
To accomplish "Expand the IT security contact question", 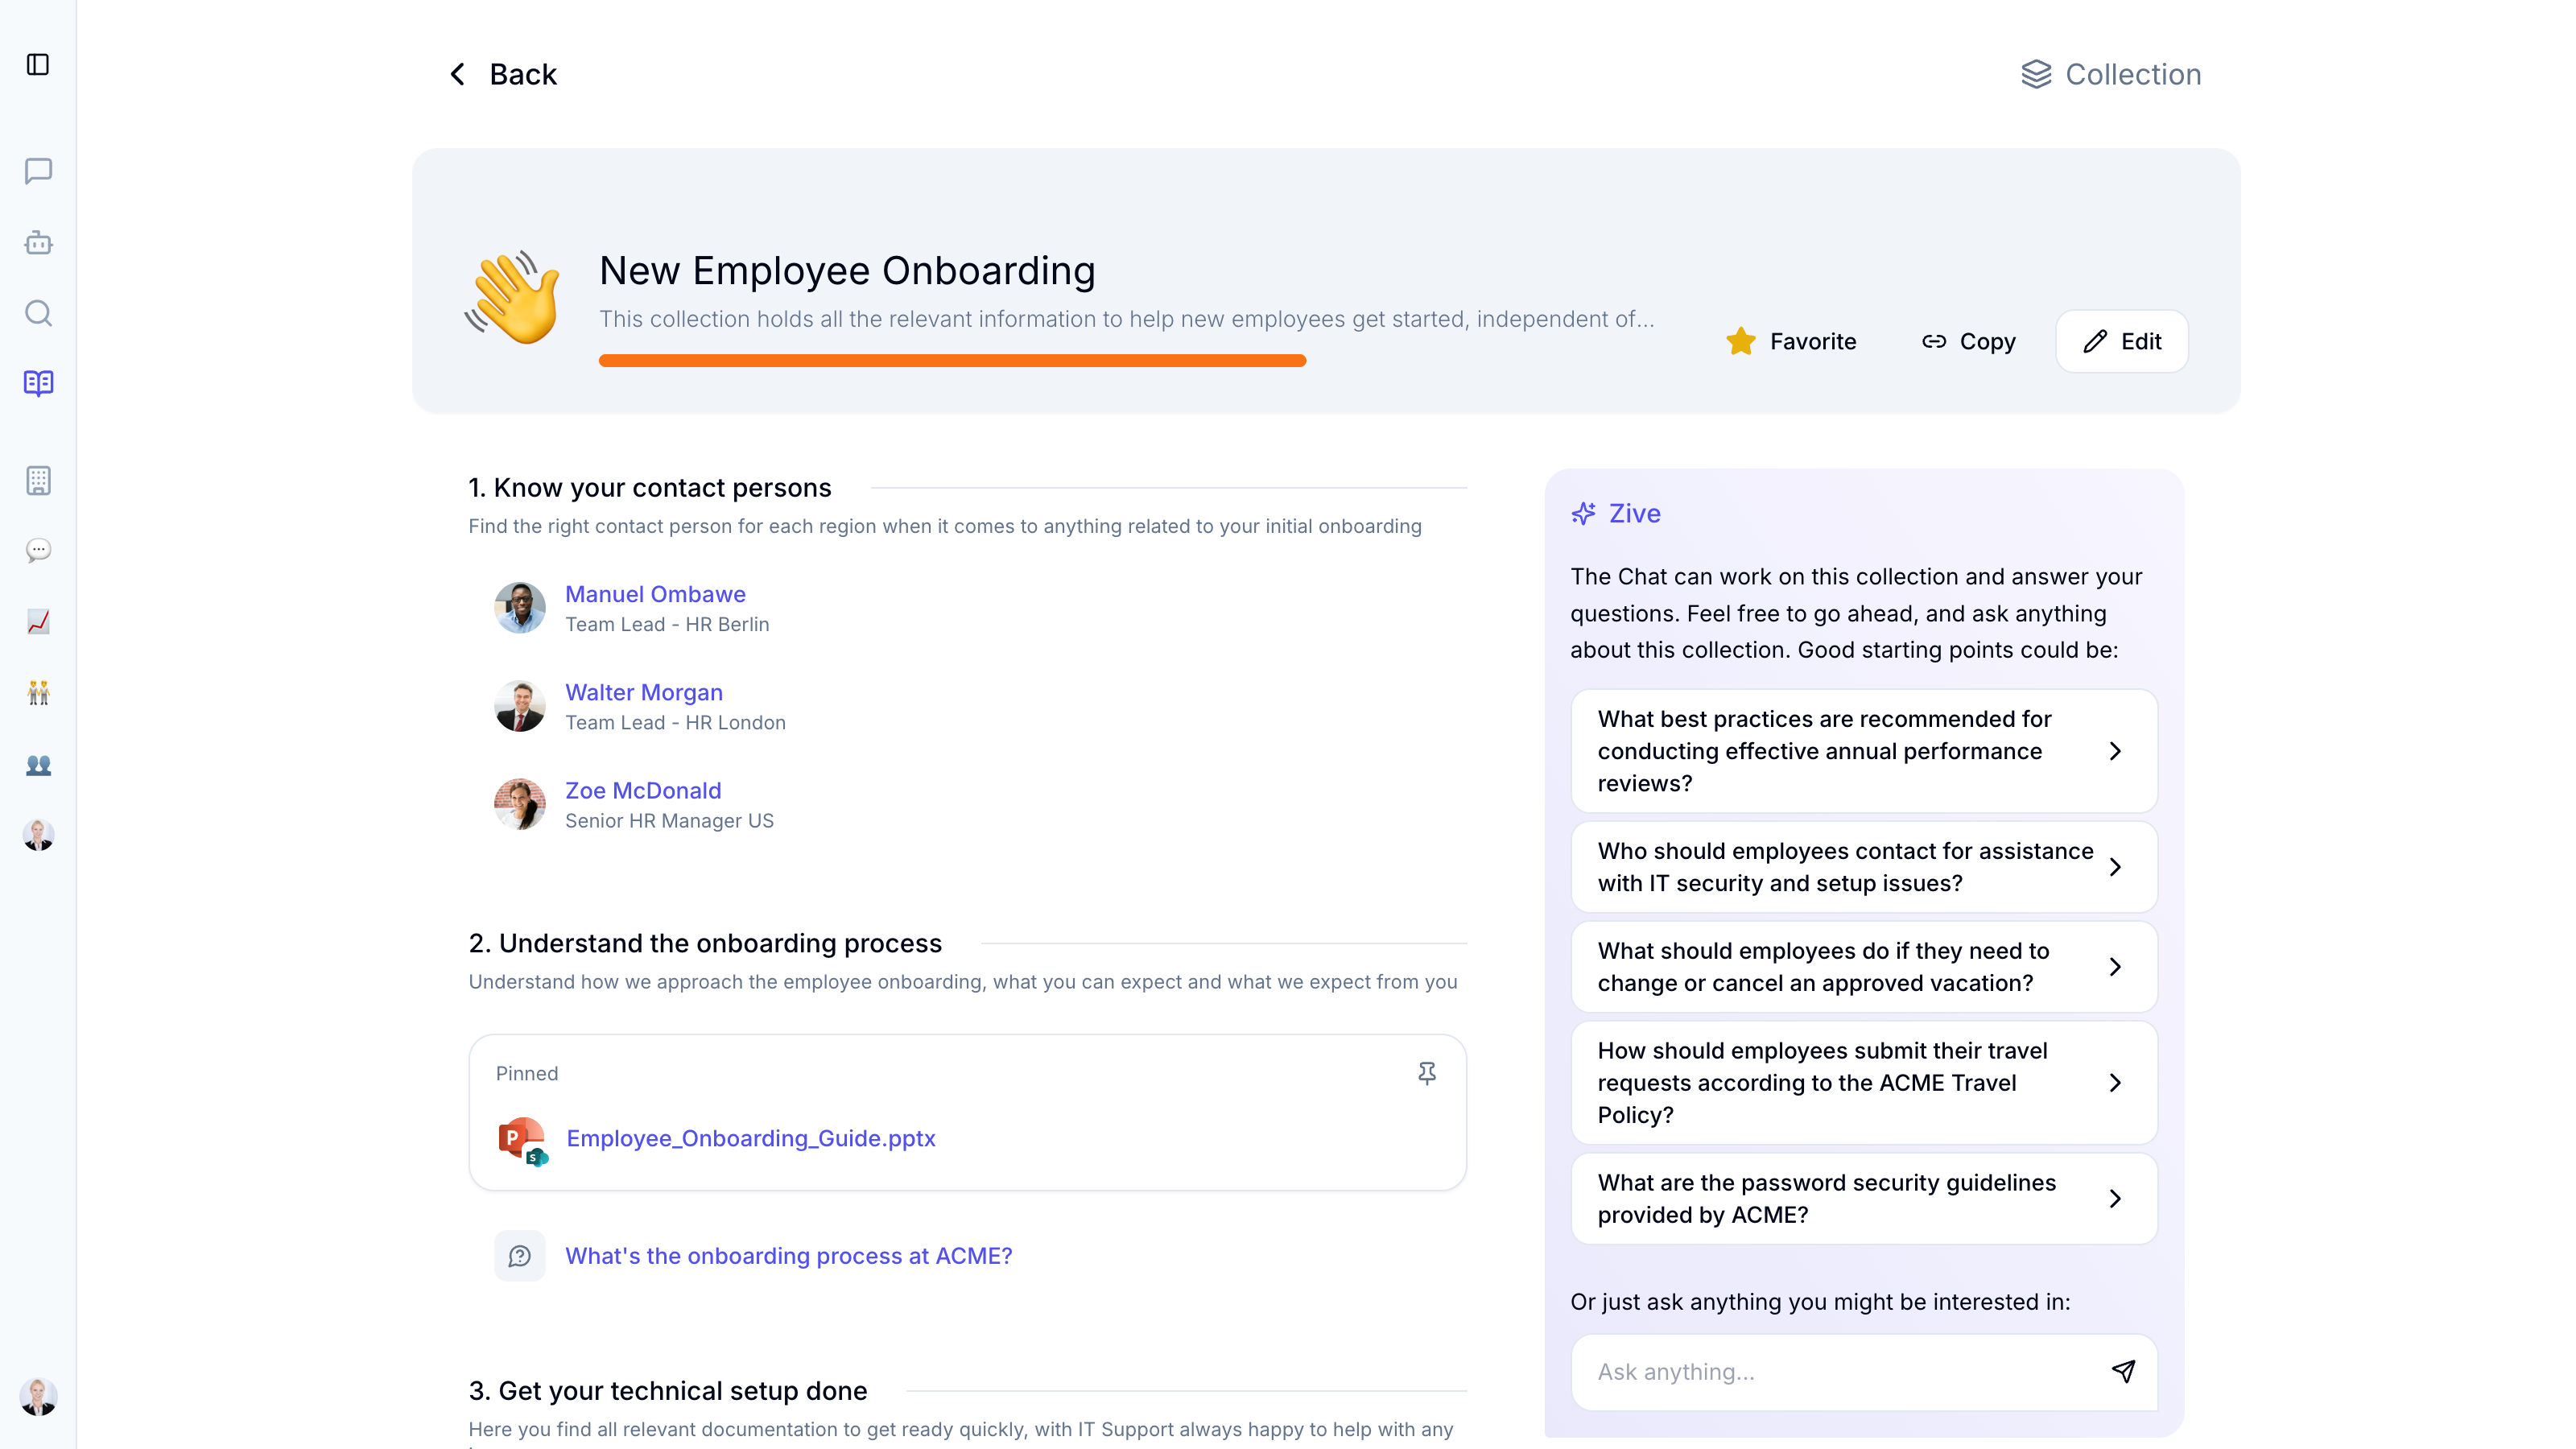I will (x=1863, y=867).
